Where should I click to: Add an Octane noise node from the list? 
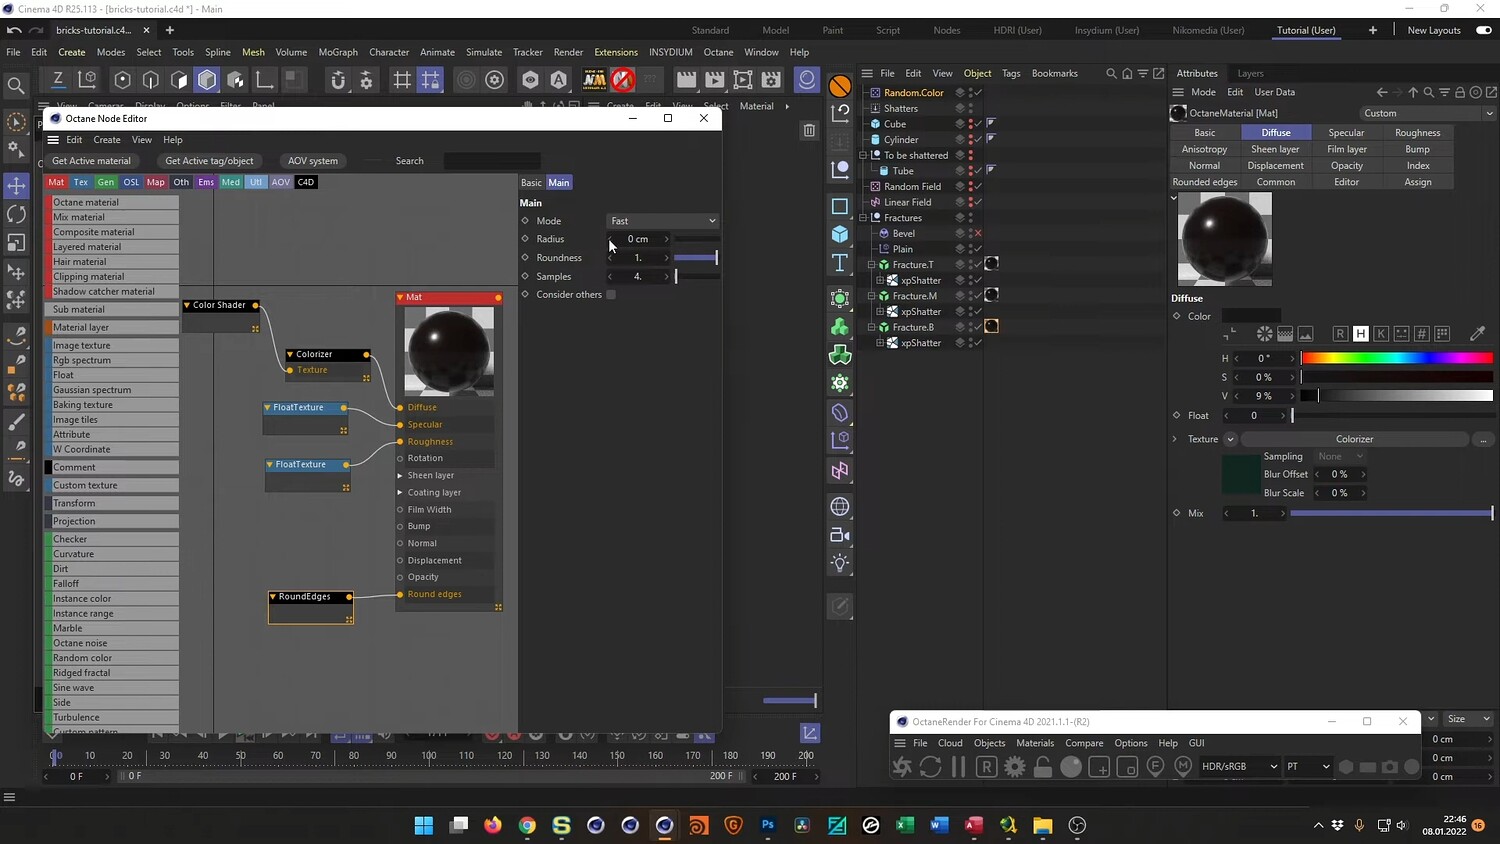click(x=112, y=643)
